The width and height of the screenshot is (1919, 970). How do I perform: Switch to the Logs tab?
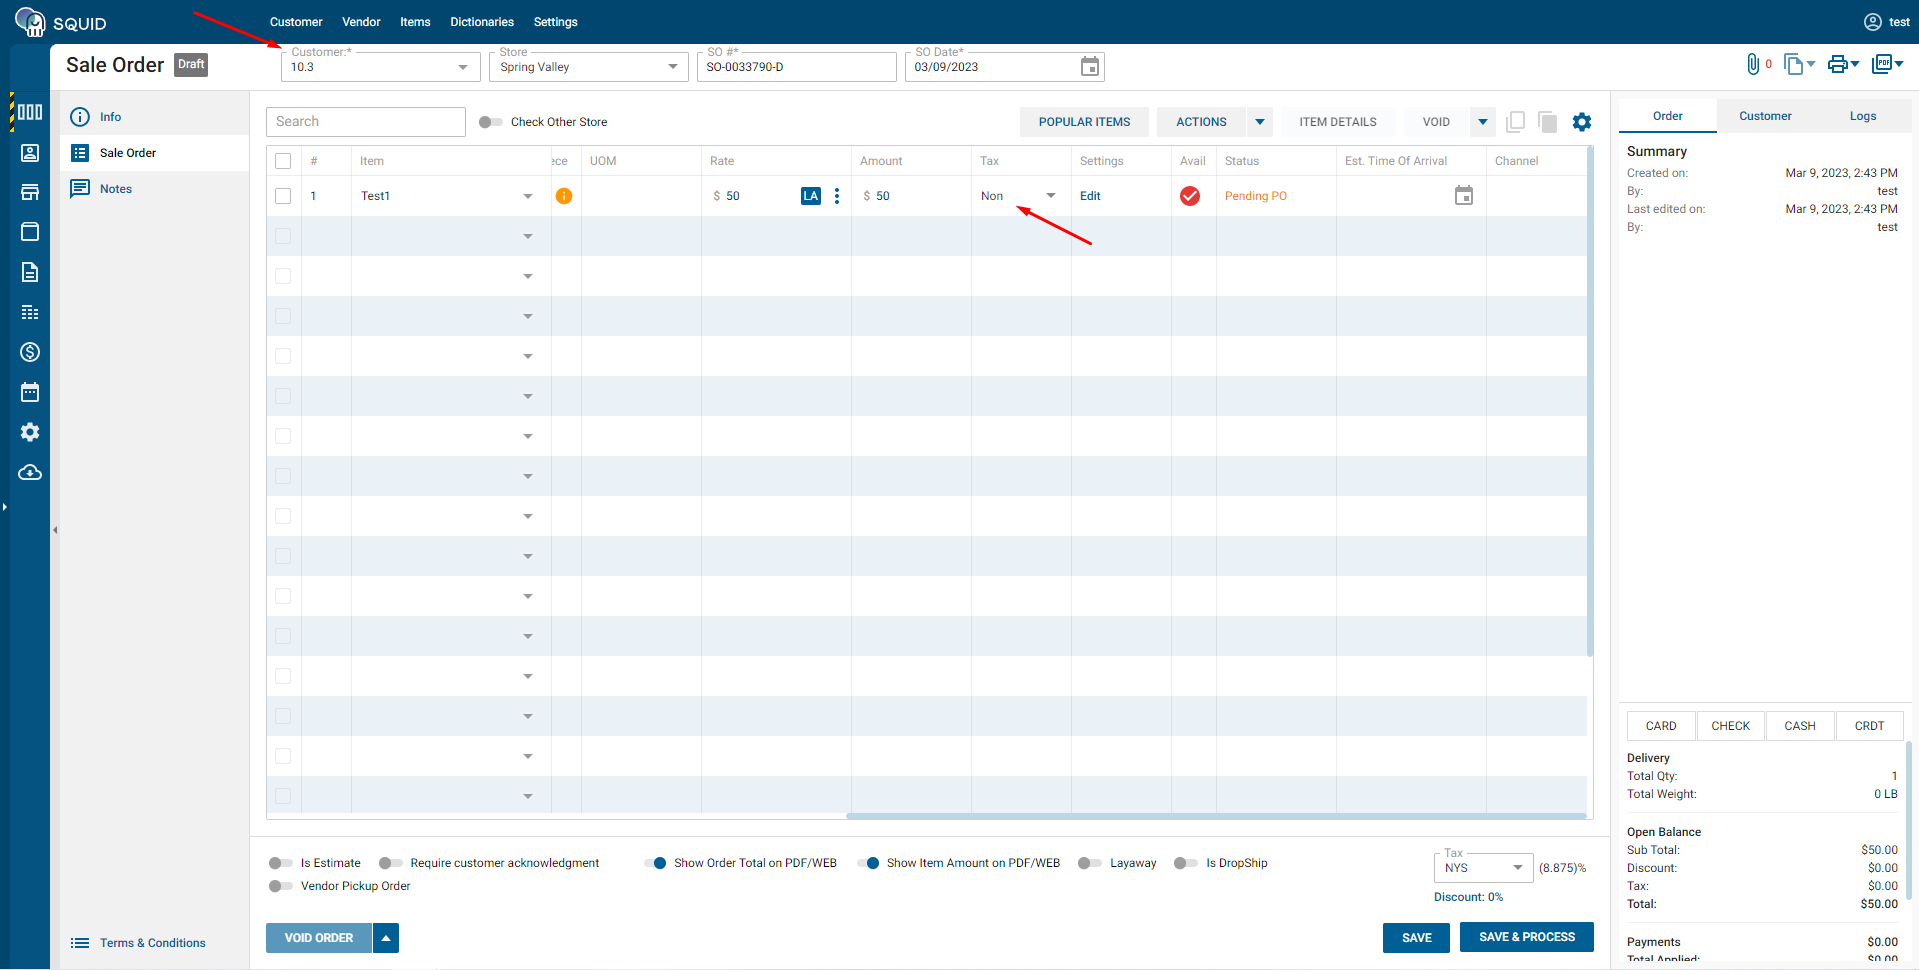[1862, 116]
